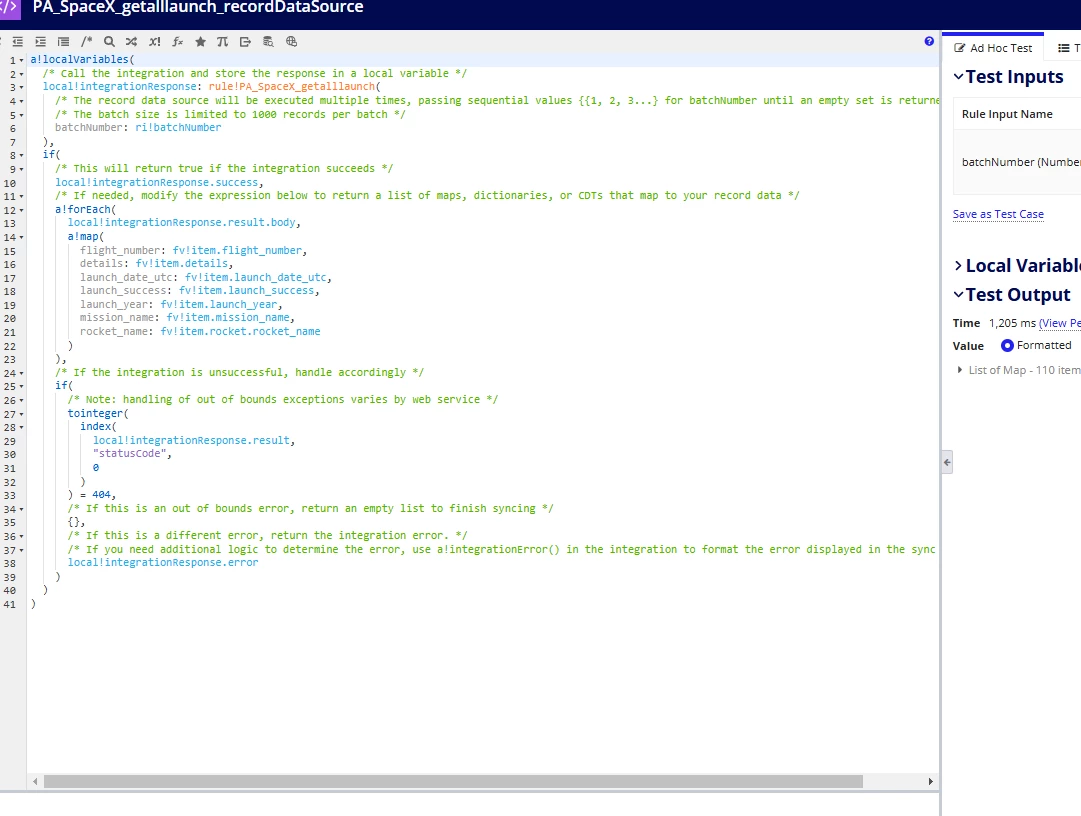Click the PA_SpaceX_getalllaunch_recordDataSource title
1081x816 pixels.
pyautogui.click(x=198, y=8)
